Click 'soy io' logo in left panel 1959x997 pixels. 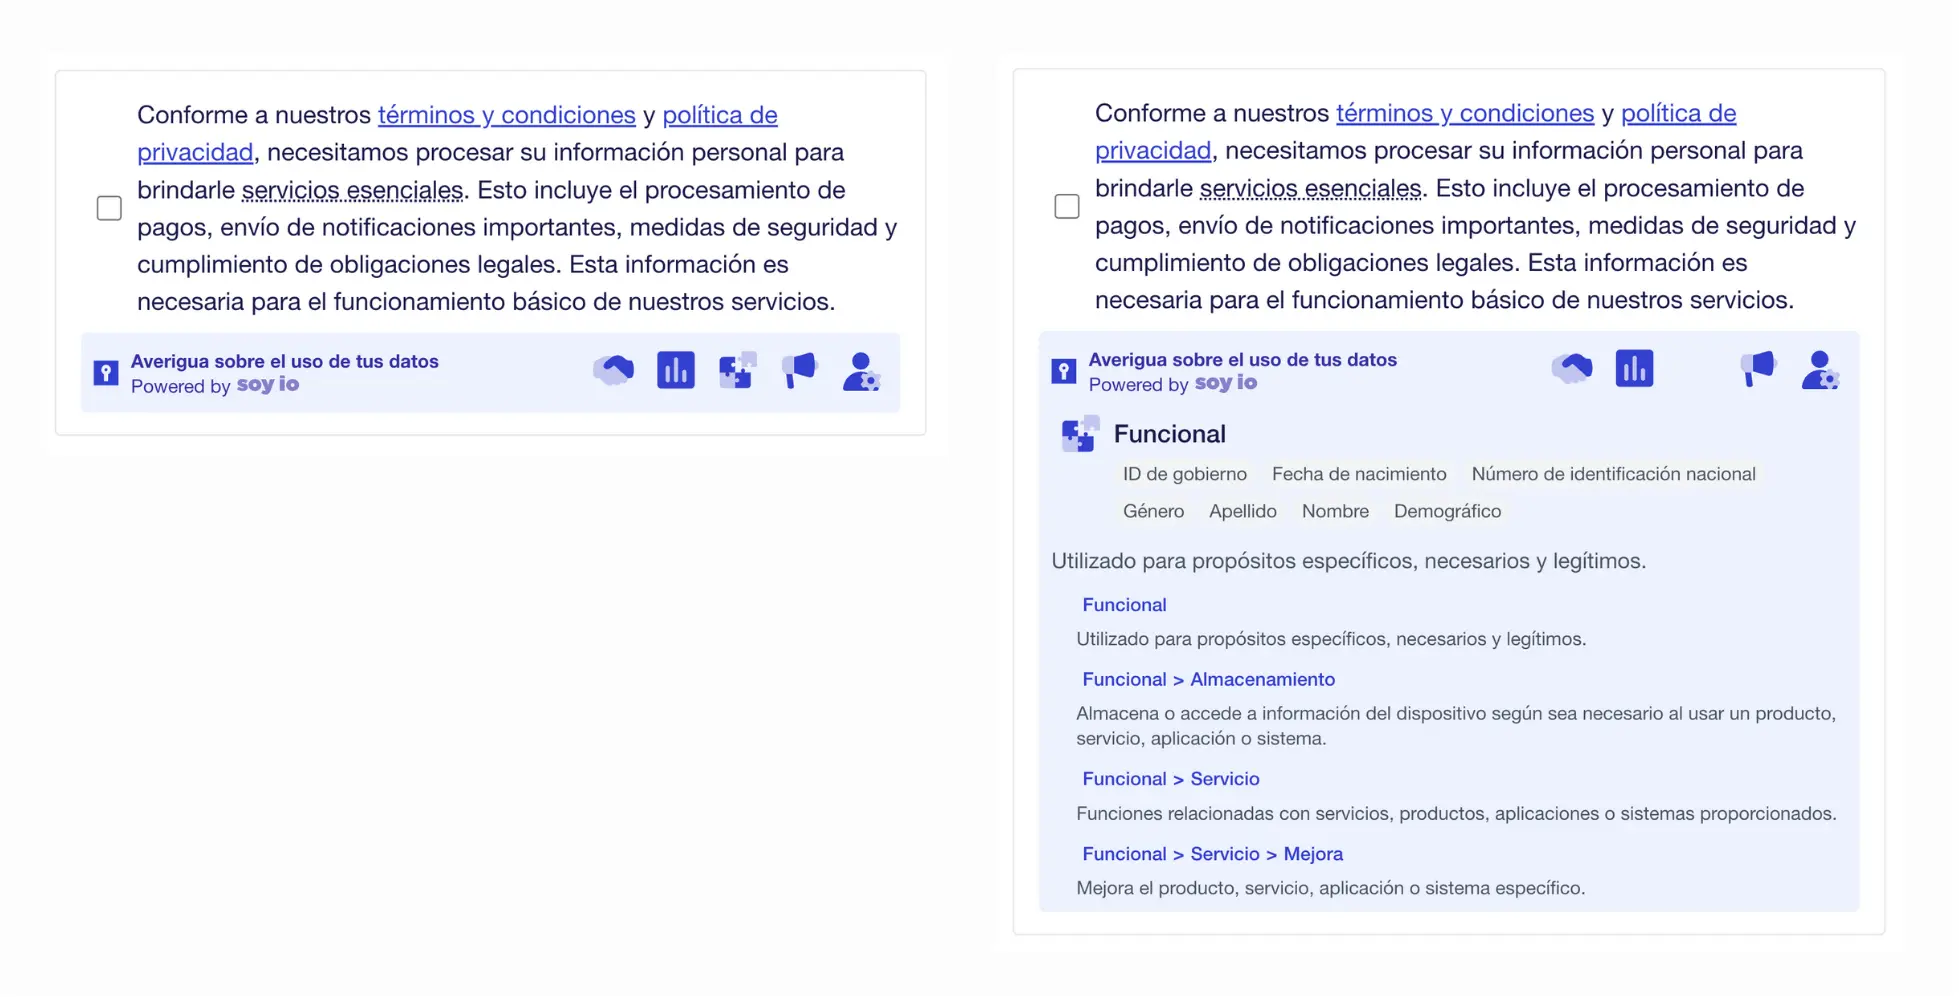pyautogui.click(x=268, y=385)
